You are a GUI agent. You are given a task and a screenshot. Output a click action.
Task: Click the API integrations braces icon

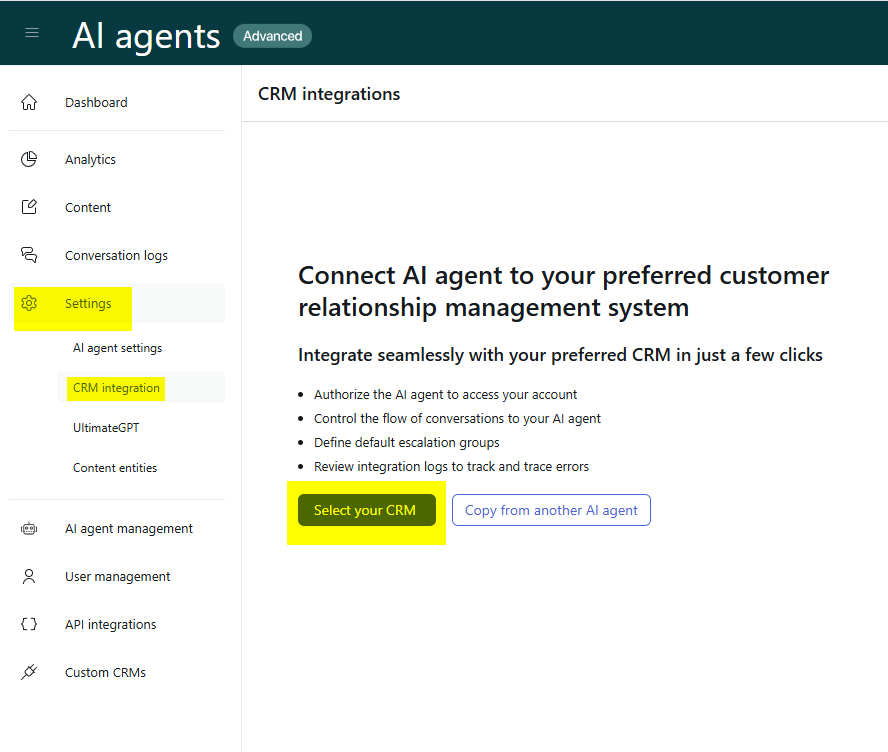(29, 625)
